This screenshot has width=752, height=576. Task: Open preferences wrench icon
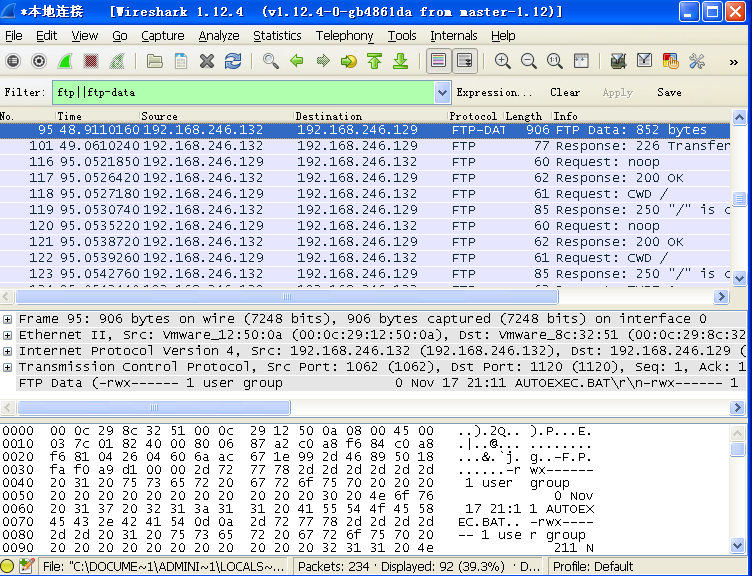point(696,61)
